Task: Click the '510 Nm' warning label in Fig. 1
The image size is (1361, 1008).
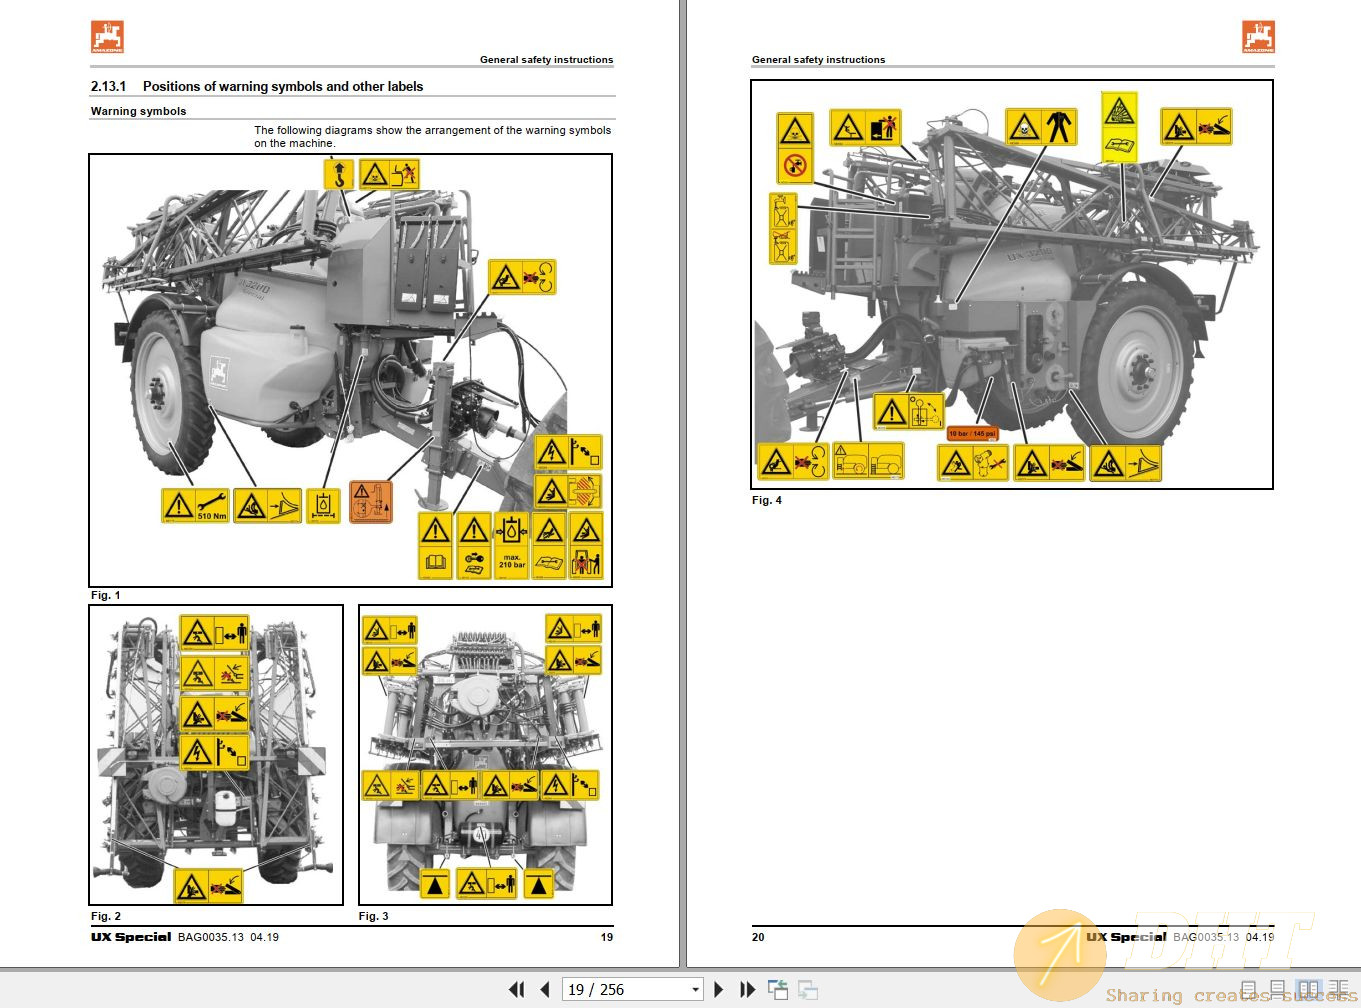Action: pyautogui.click(x=195, y=505)
